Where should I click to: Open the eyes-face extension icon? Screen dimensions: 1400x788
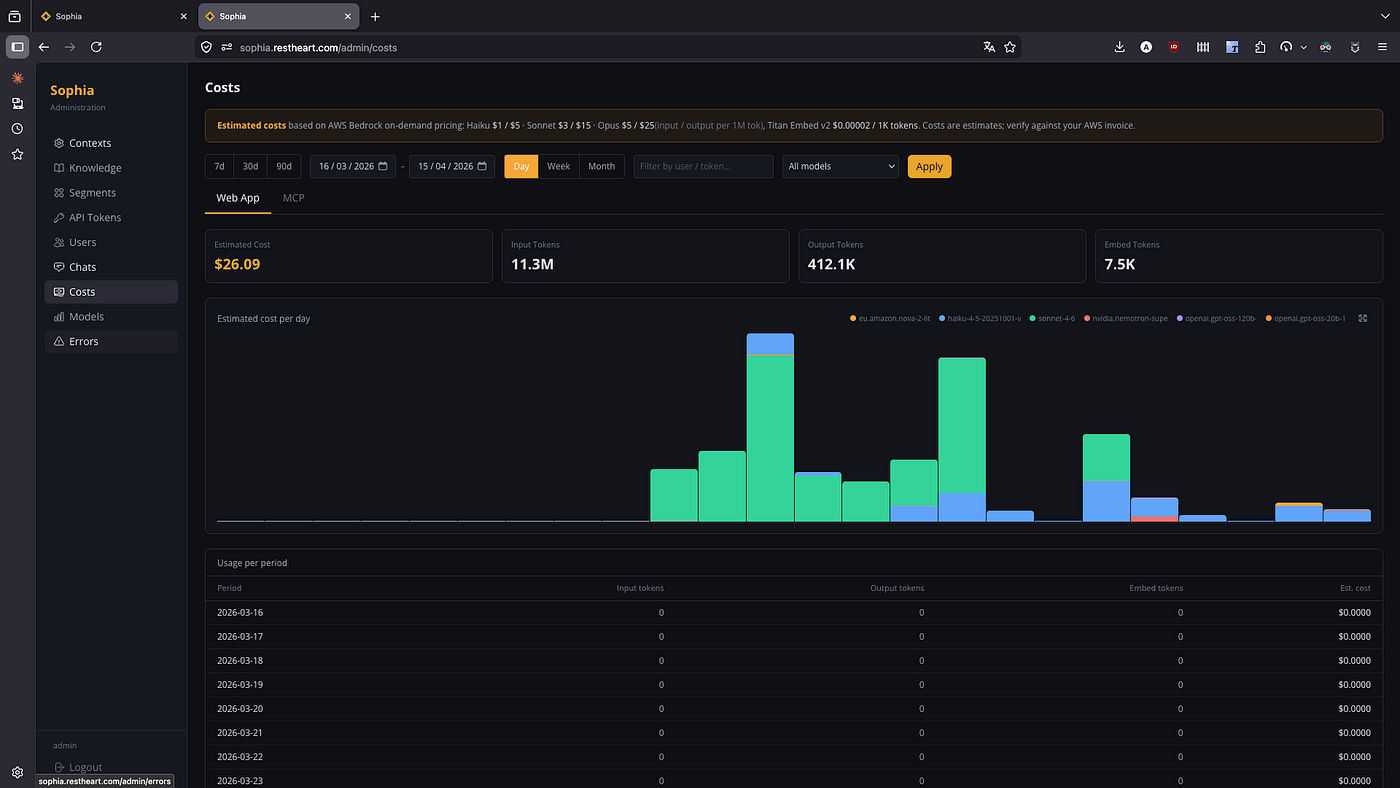pyautogui.click(x=1326, y=47)
